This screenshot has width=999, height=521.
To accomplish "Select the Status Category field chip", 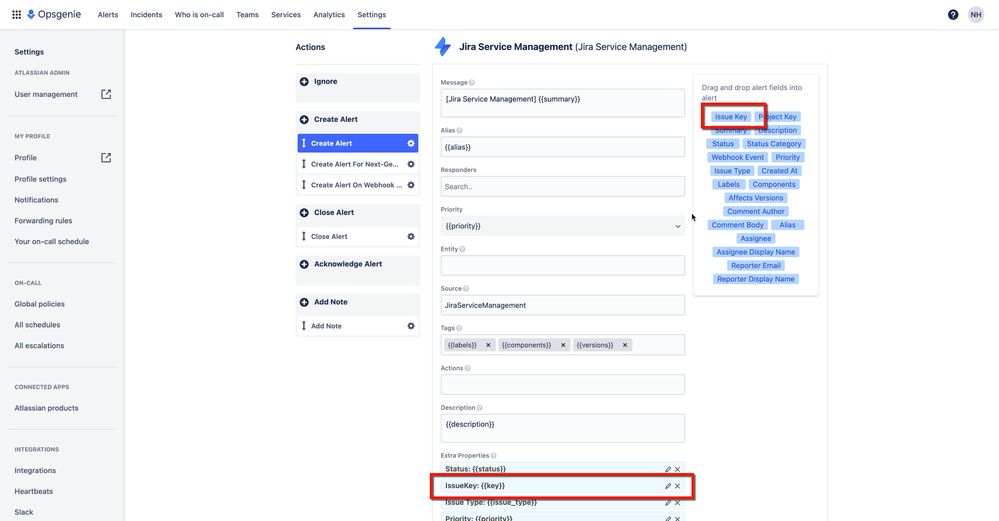I will (x=773, y=144).
